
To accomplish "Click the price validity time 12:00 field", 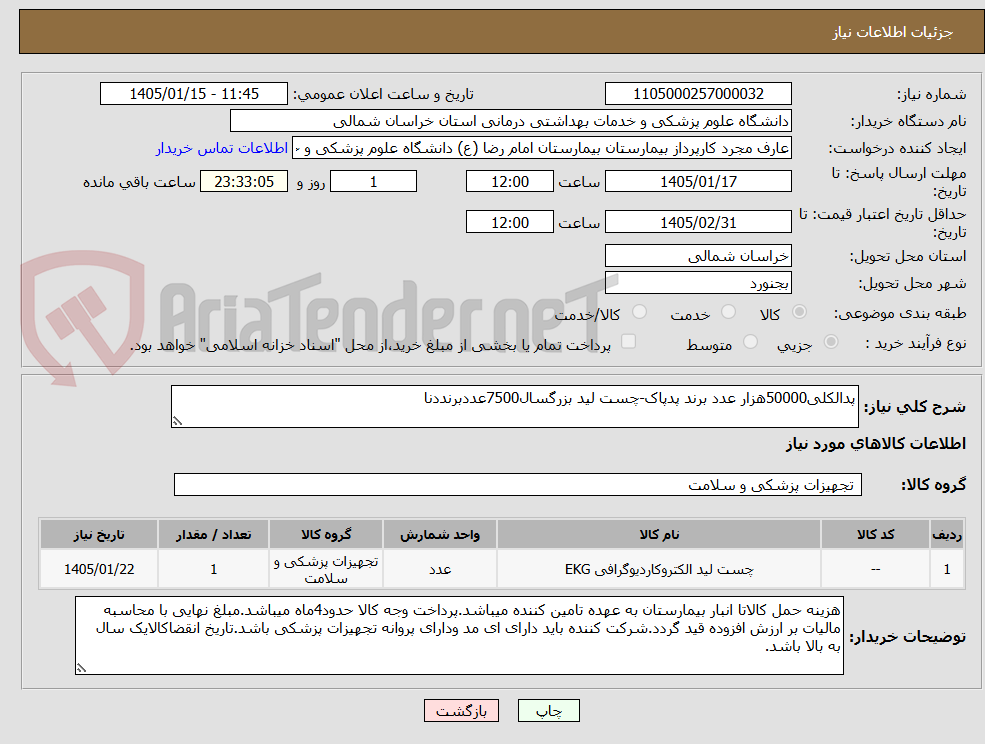I will pos(509,222).
